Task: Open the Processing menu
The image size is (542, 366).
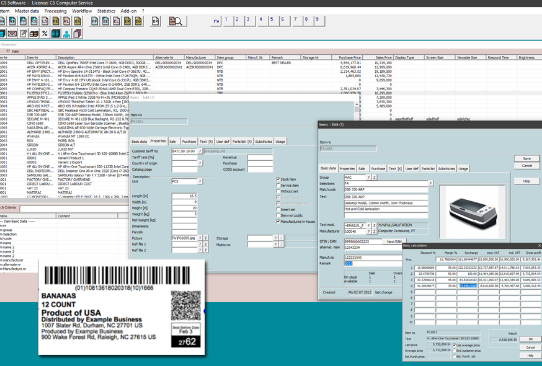Action: pyautogui.click(x=55, y=11)
